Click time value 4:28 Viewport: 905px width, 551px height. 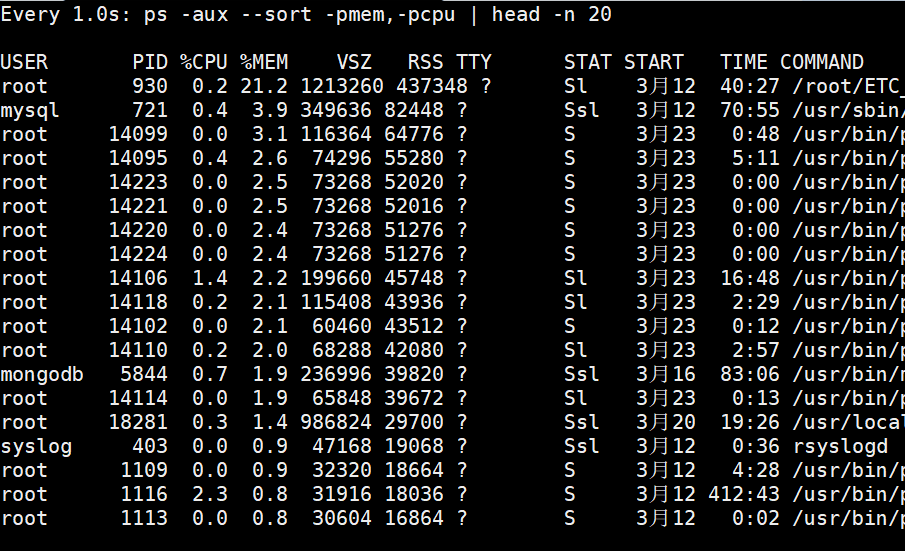[756, 470]
